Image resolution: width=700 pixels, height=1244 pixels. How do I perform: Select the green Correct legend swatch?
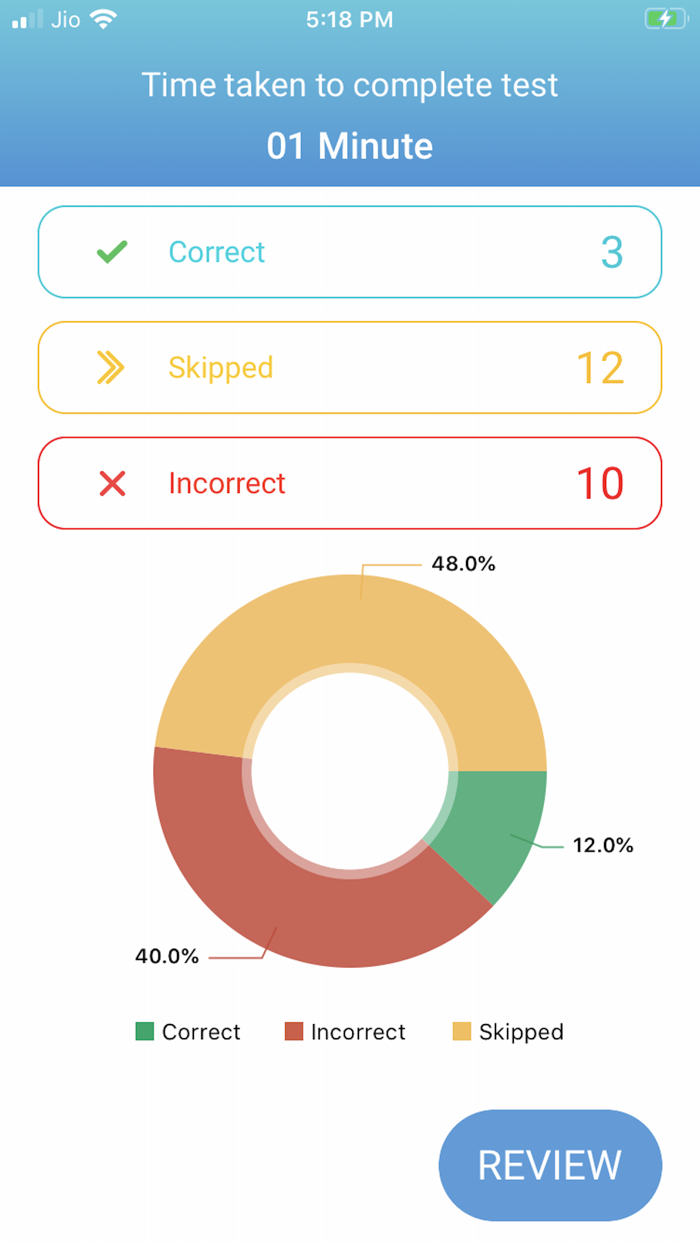point(145,1031)
